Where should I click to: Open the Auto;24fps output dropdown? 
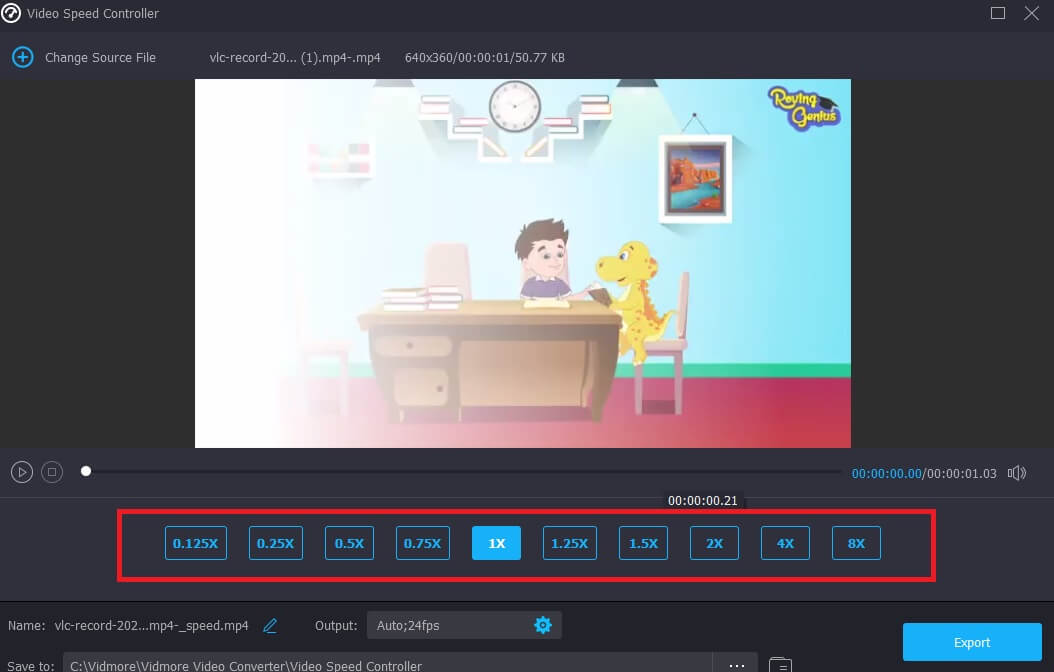coord(463,624)
